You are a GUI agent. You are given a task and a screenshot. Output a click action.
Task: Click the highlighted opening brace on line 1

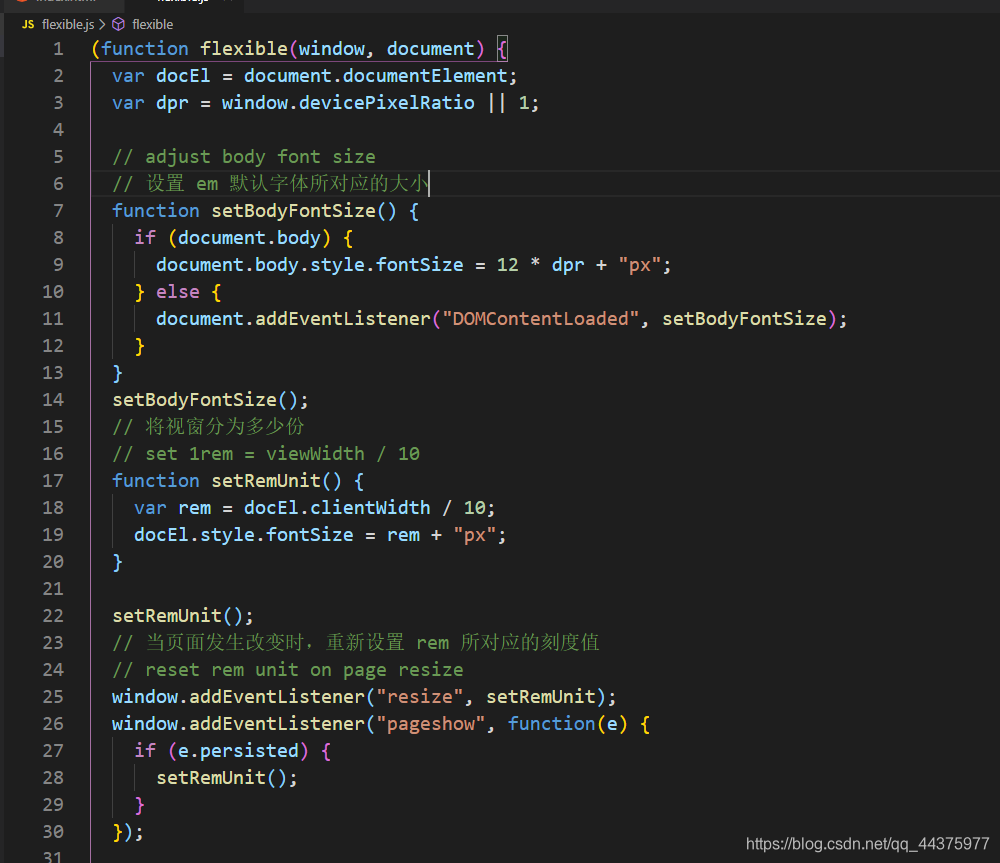coord(502,49)
